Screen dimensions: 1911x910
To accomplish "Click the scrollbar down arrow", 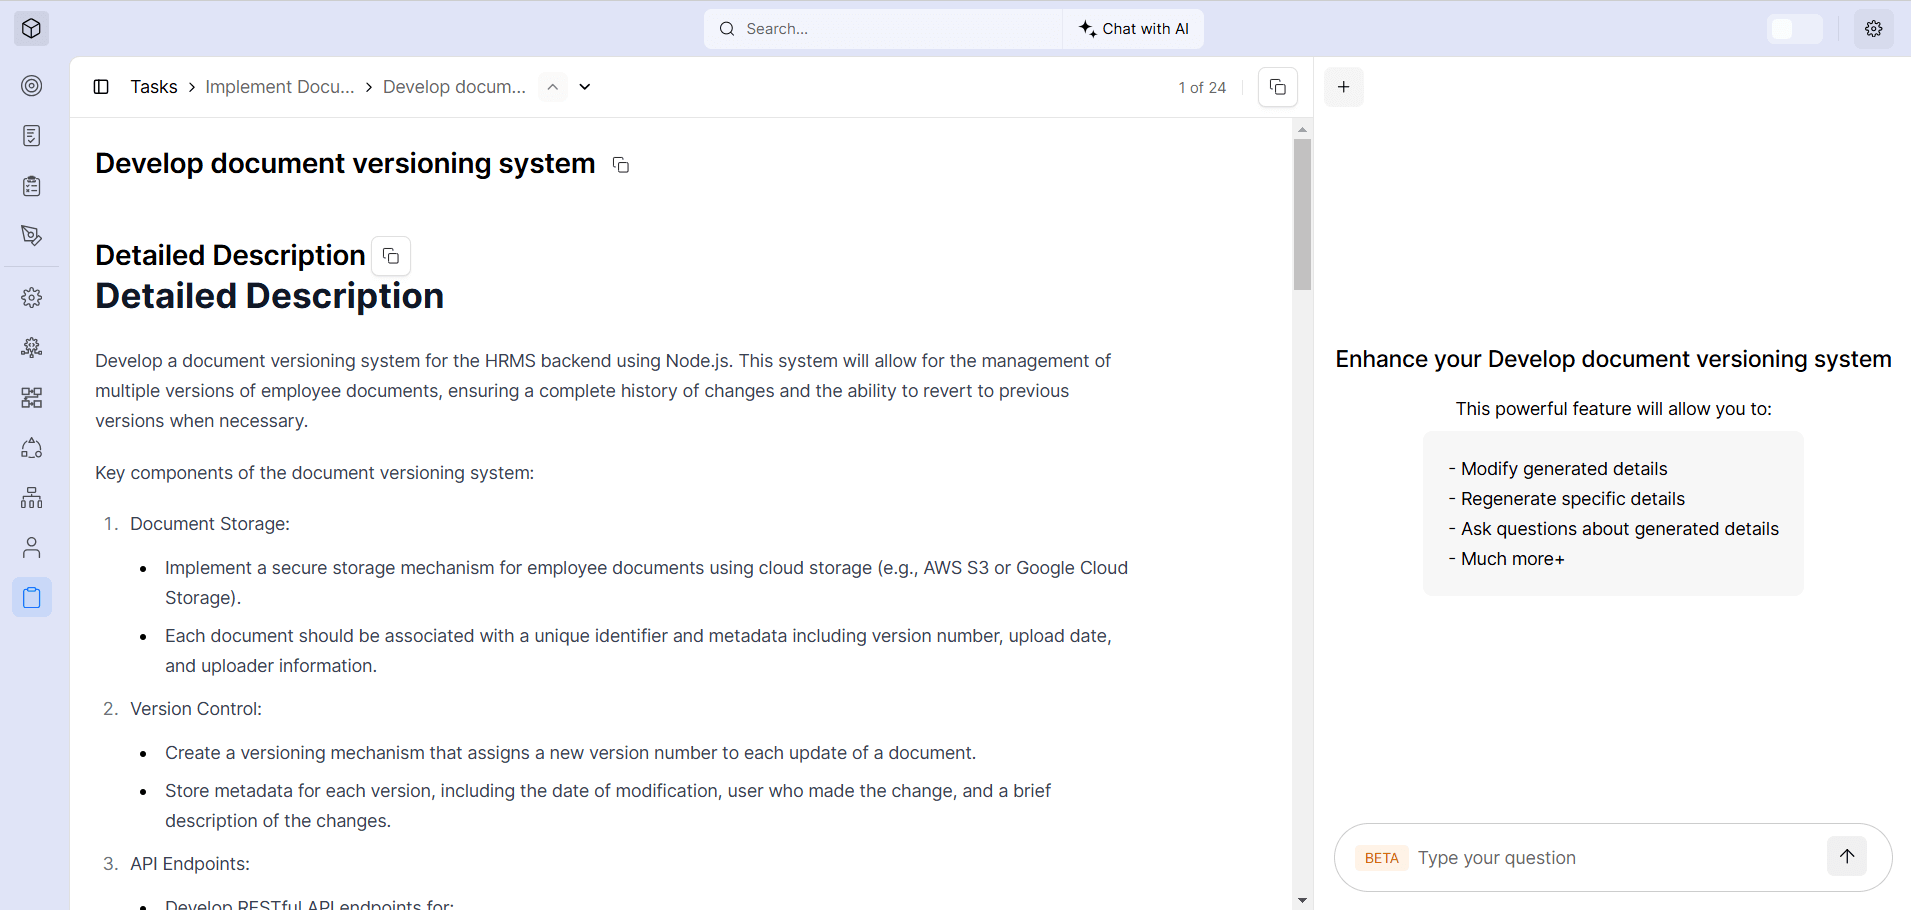I will pos(1302,900).
